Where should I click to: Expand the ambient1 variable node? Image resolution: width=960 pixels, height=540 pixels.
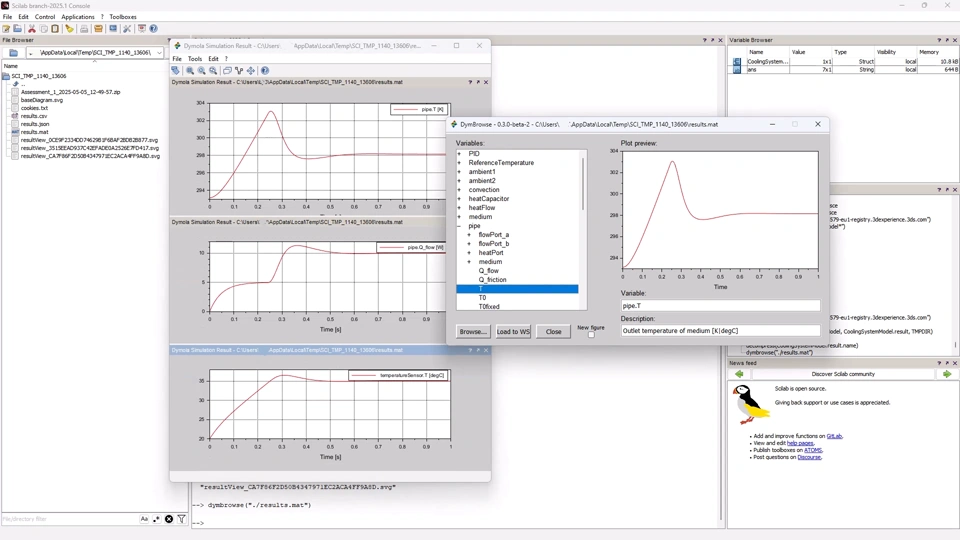(x=459, y=172)
